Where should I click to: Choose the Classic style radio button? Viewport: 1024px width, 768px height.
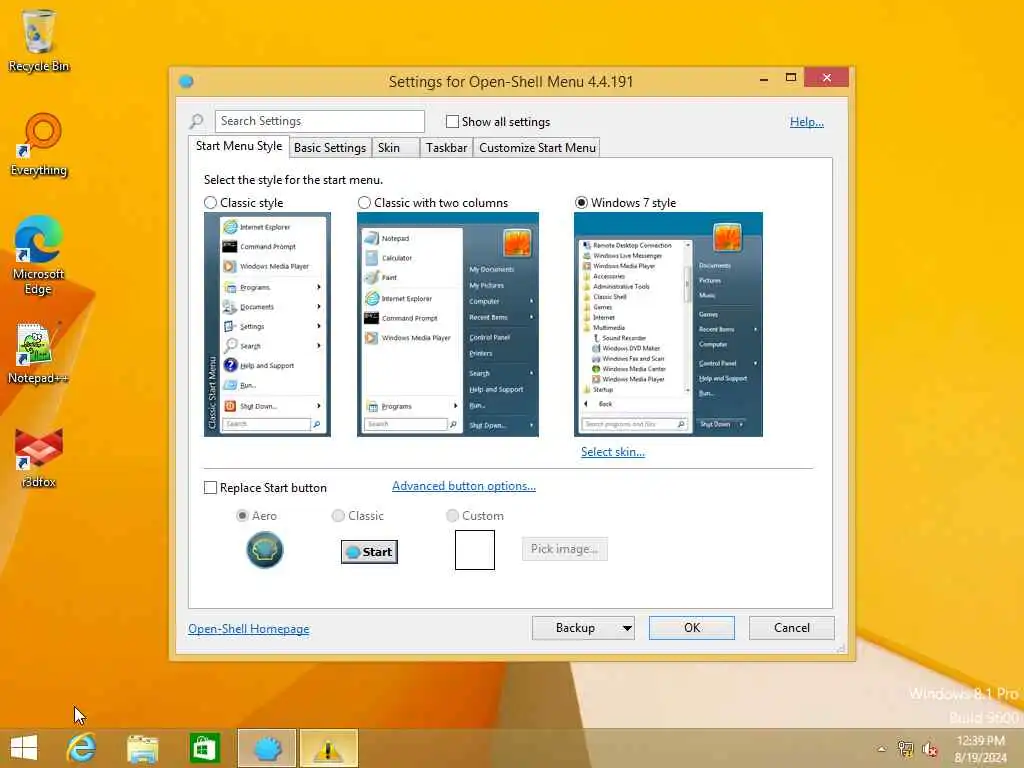click(x=210, y=203)
